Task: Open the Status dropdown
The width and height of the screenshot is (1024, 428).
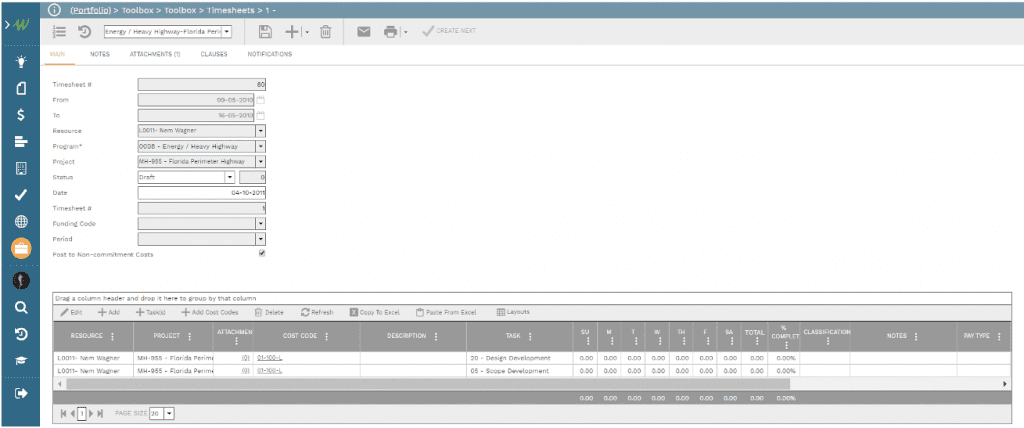Action: (229, 177)
